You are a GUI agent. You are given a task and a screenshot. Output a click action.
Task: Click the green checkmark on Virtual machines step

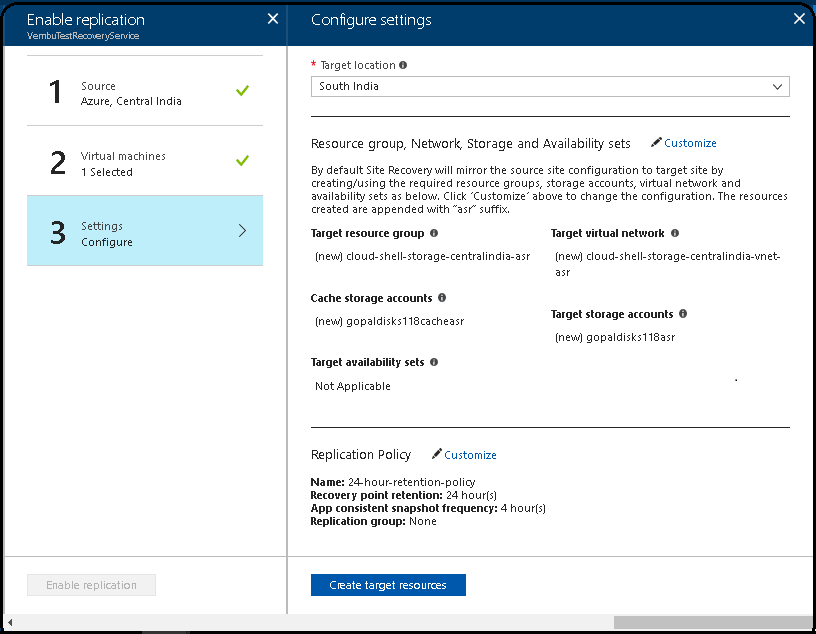click(x=242, y=160)
